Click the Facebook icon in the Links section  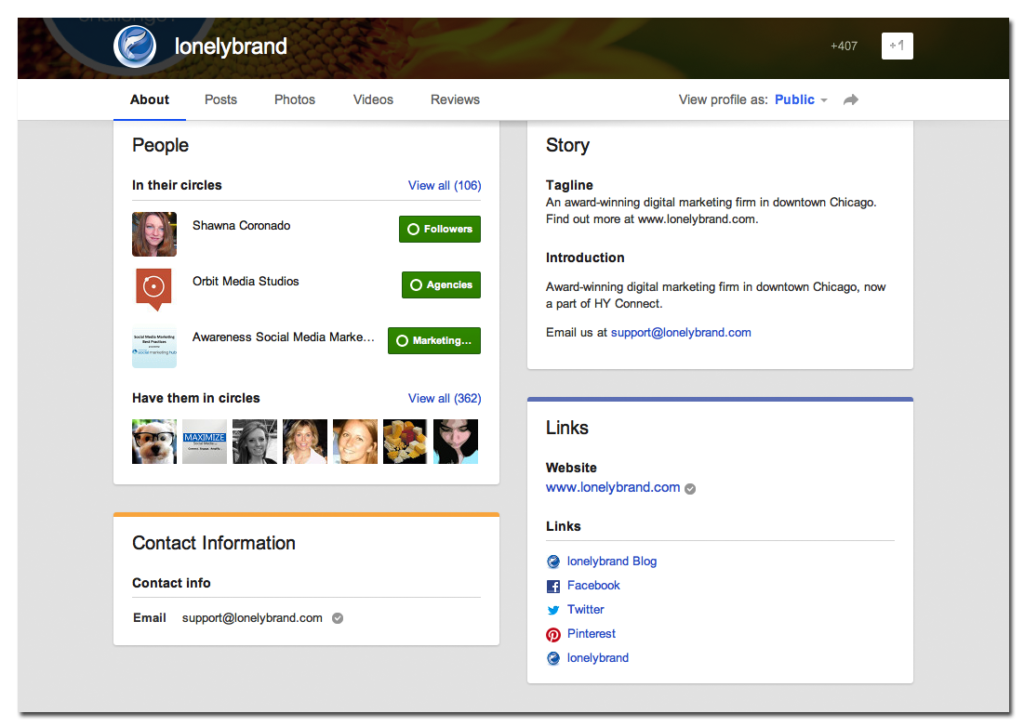[552, 585]
